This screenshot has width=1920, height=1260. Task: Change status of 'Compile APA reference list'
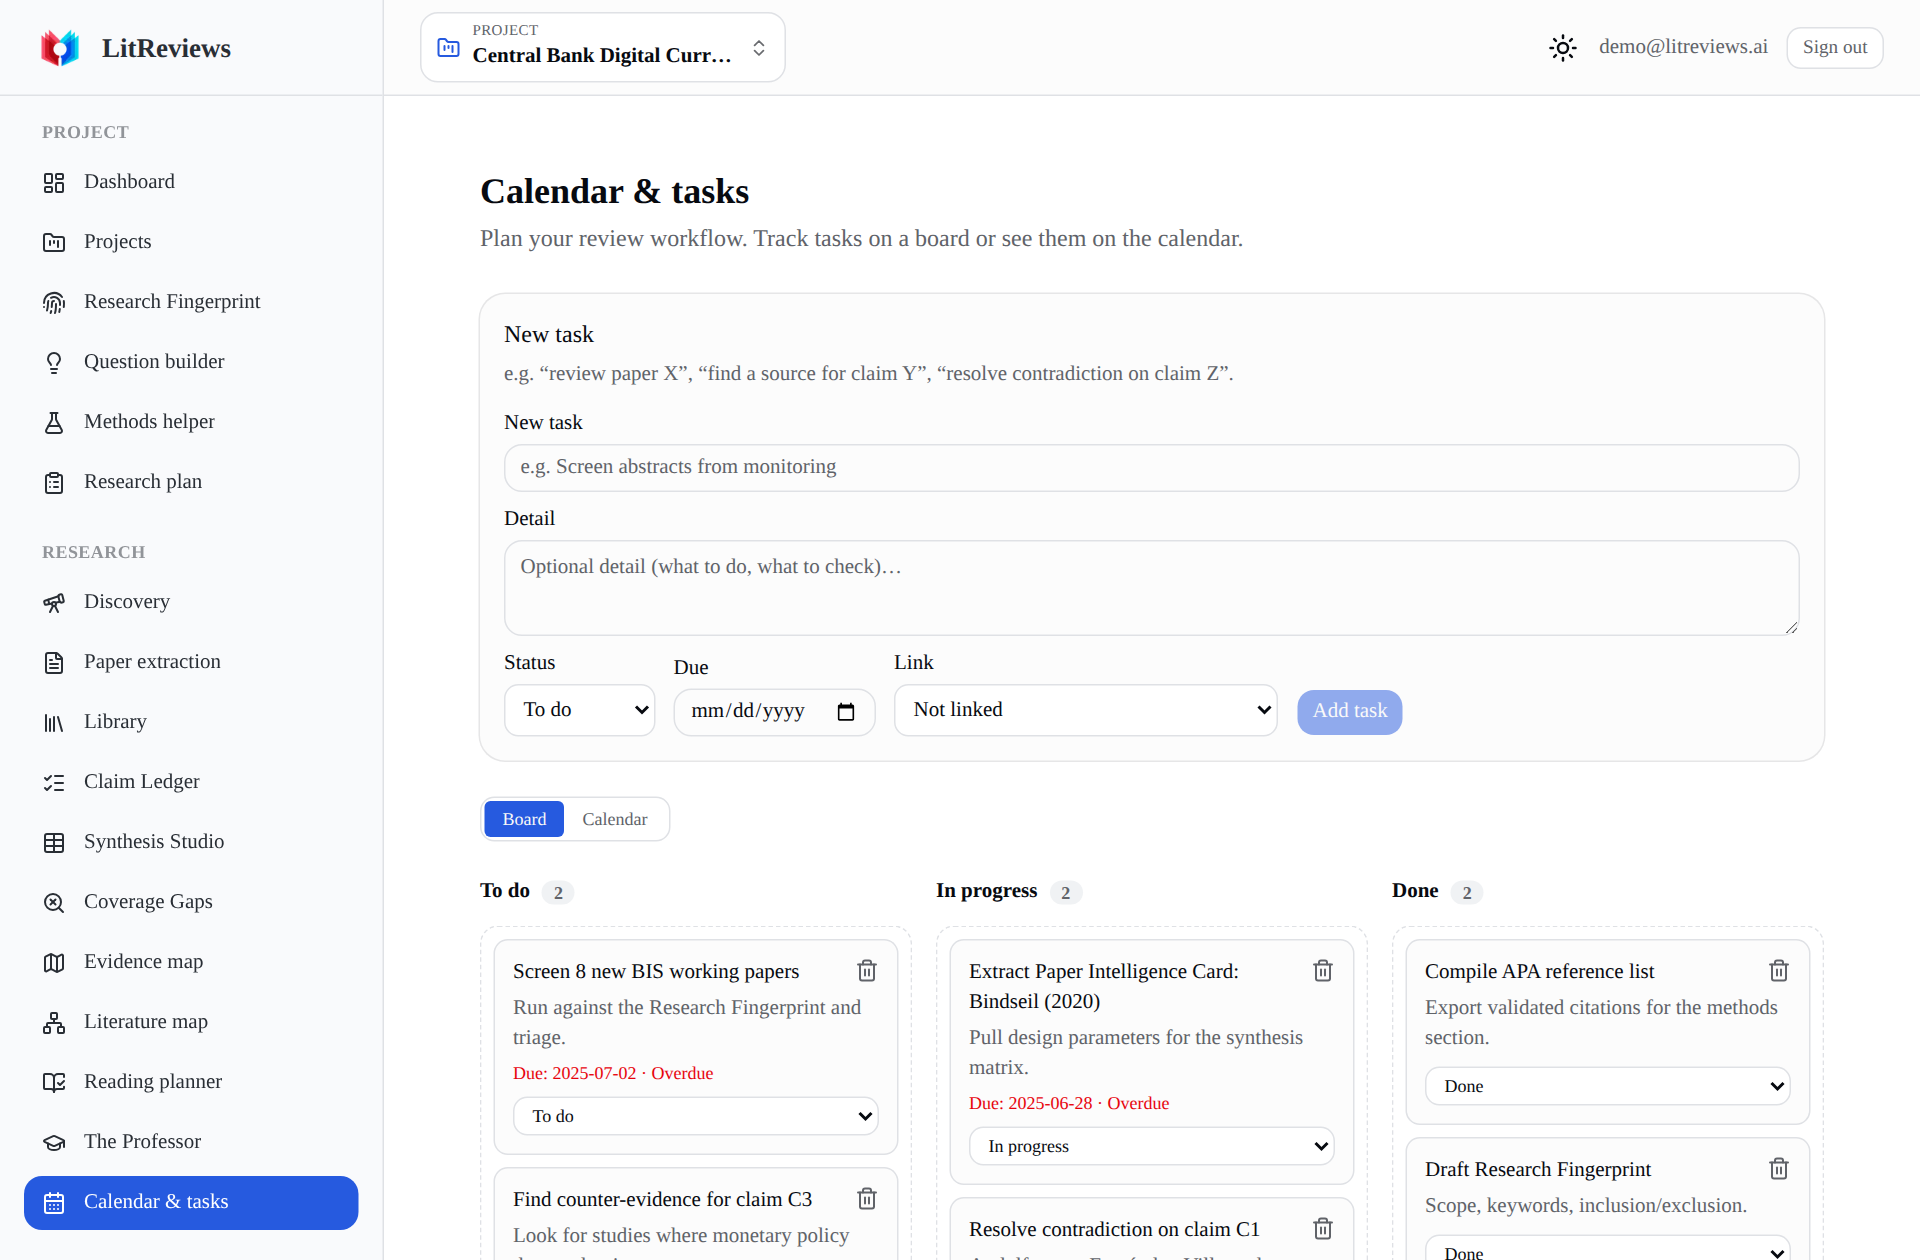click(x=1608, y=1086)
